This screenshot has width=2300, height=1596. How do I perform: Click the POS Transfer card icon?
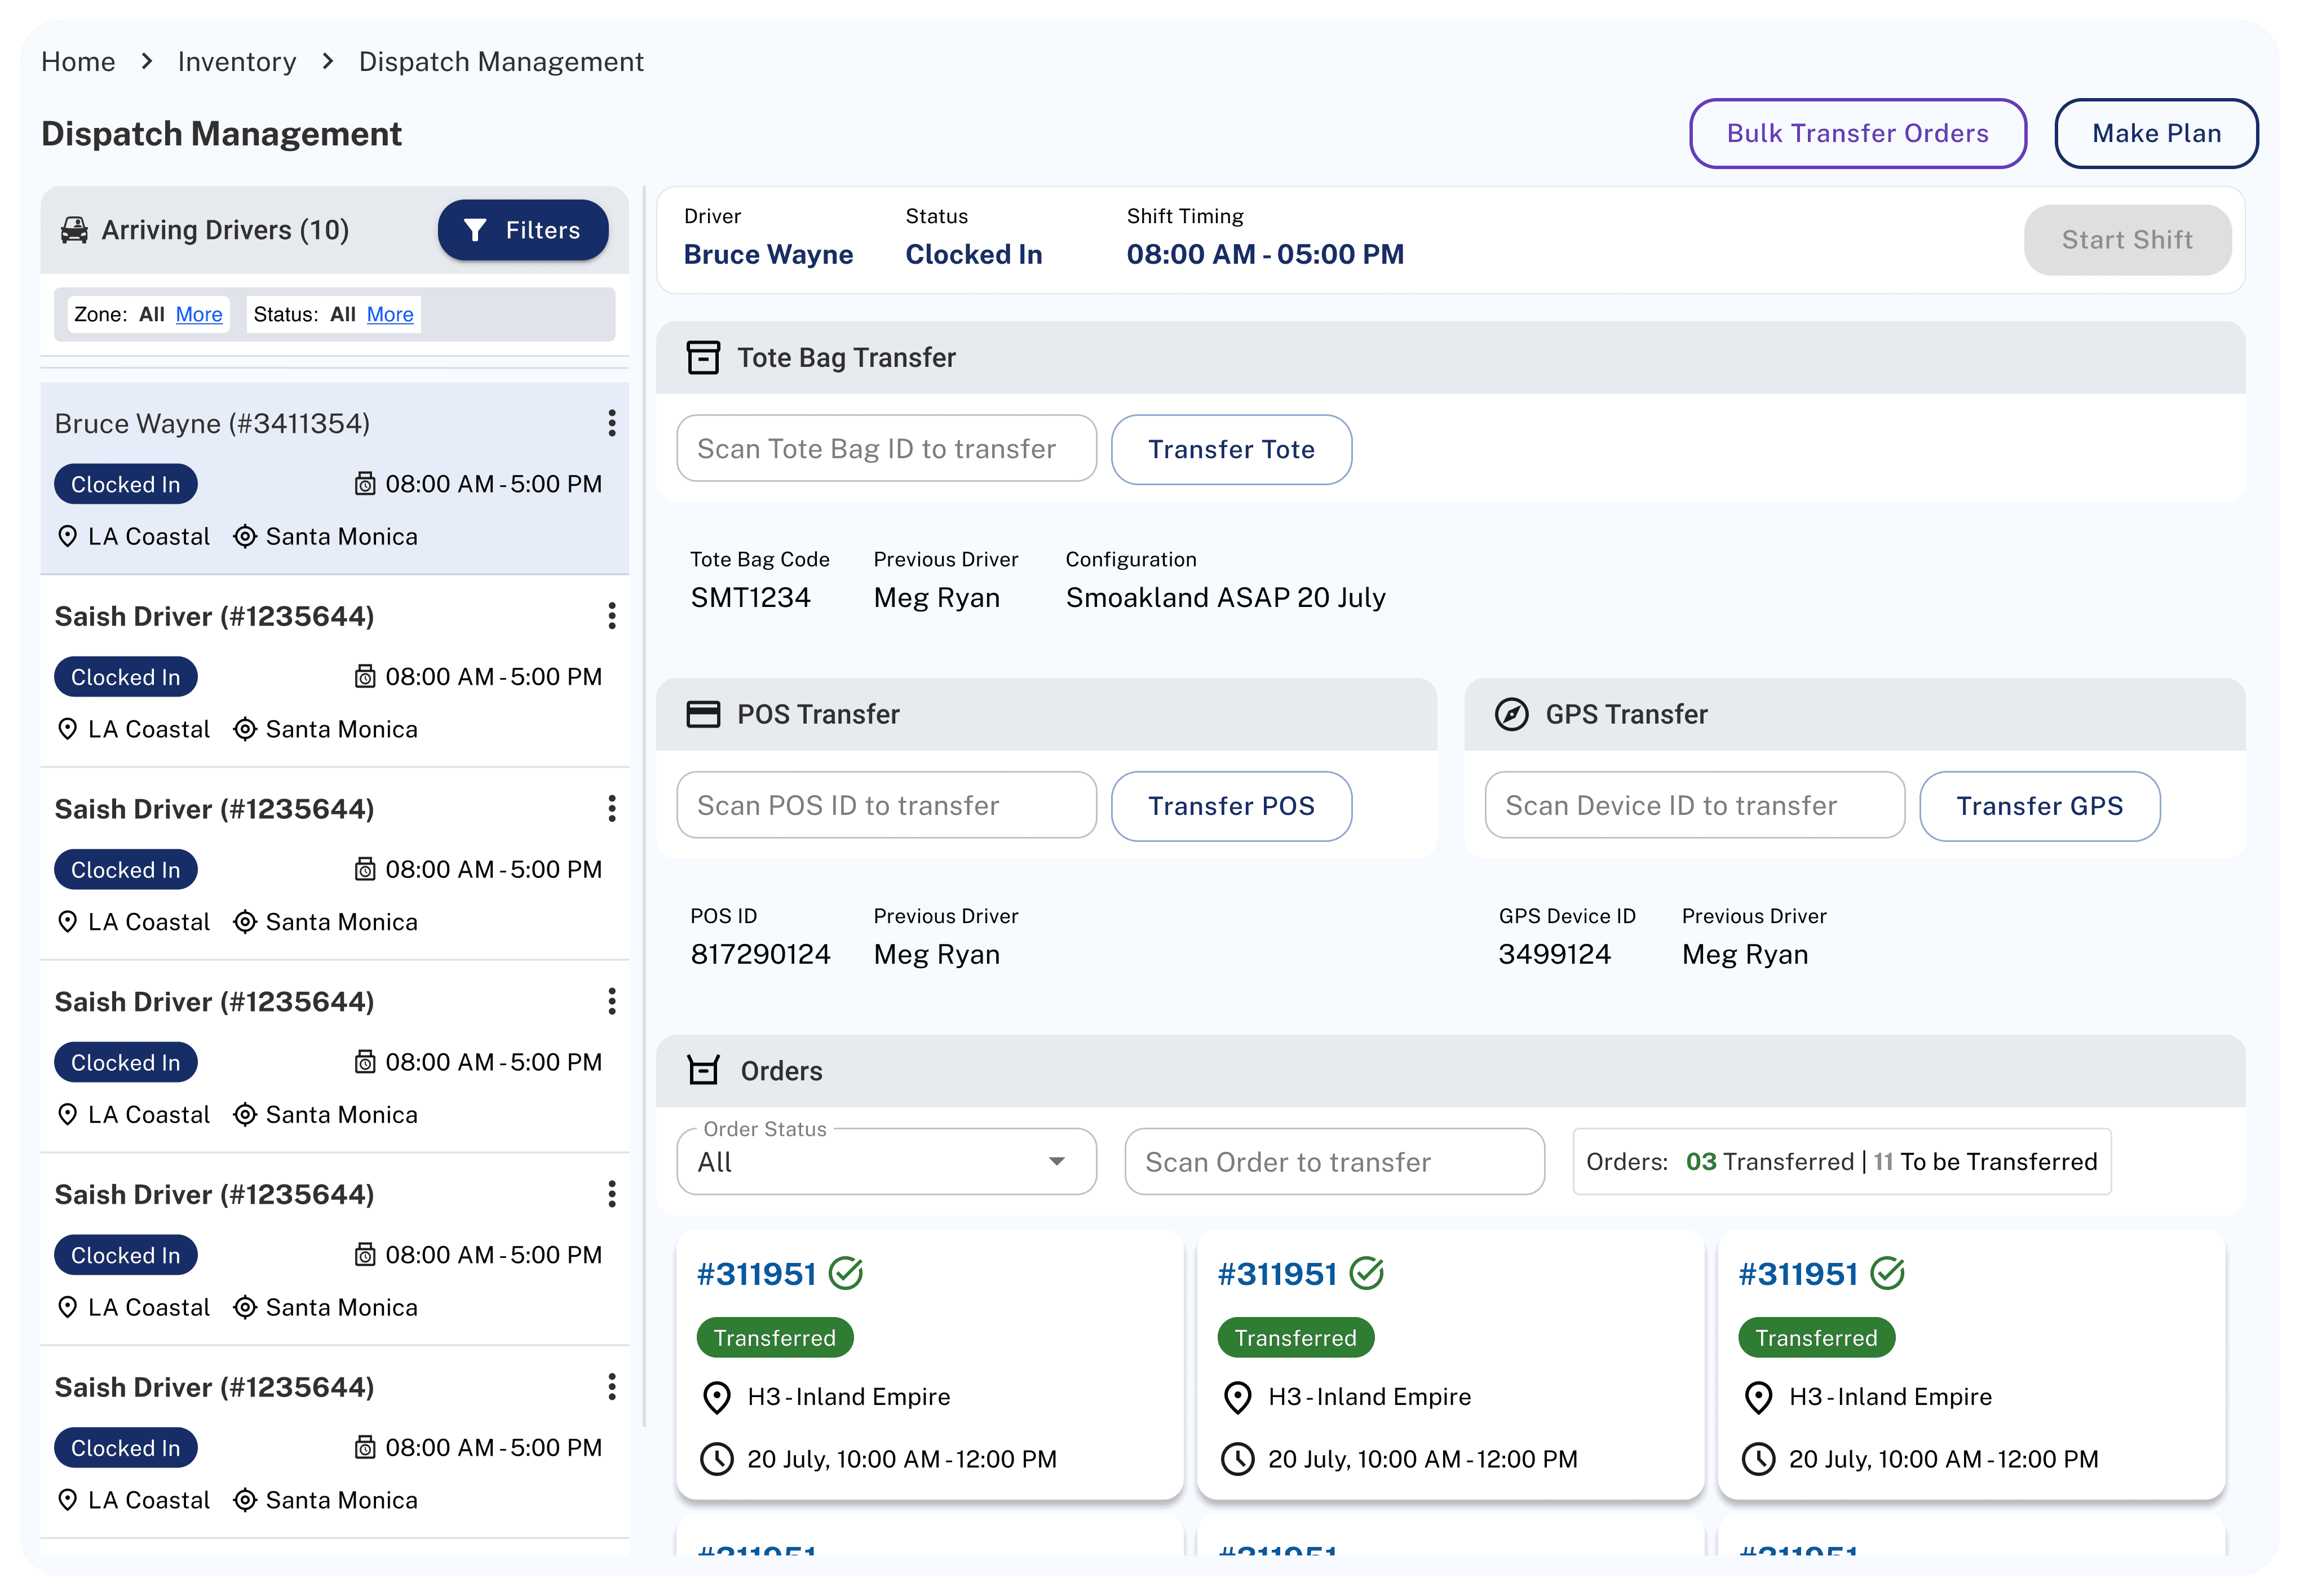pyautogui.click(x=703, y=714)
